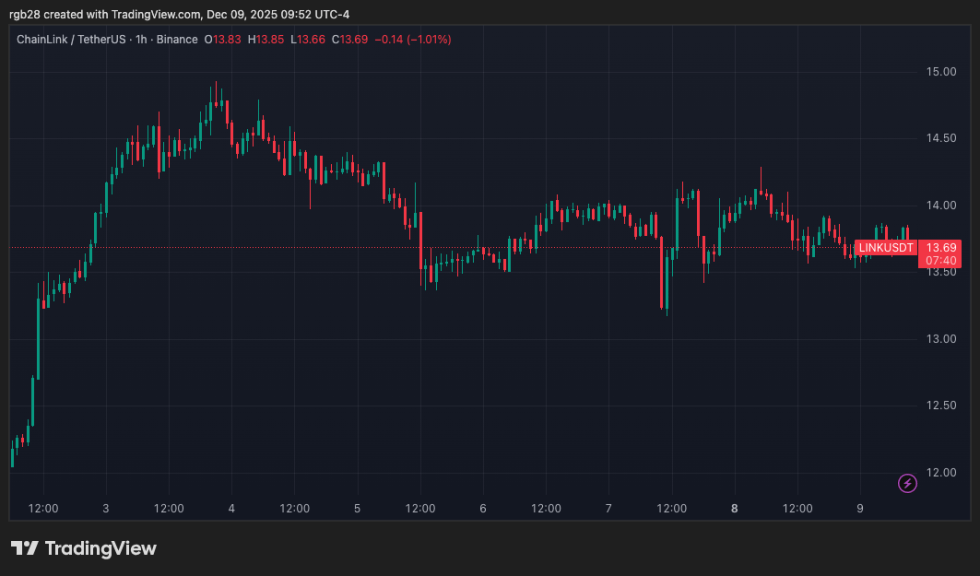980x576 pixels.
Task: Click the red 13.69 current price tag
Action: click(x=941, y=247)
